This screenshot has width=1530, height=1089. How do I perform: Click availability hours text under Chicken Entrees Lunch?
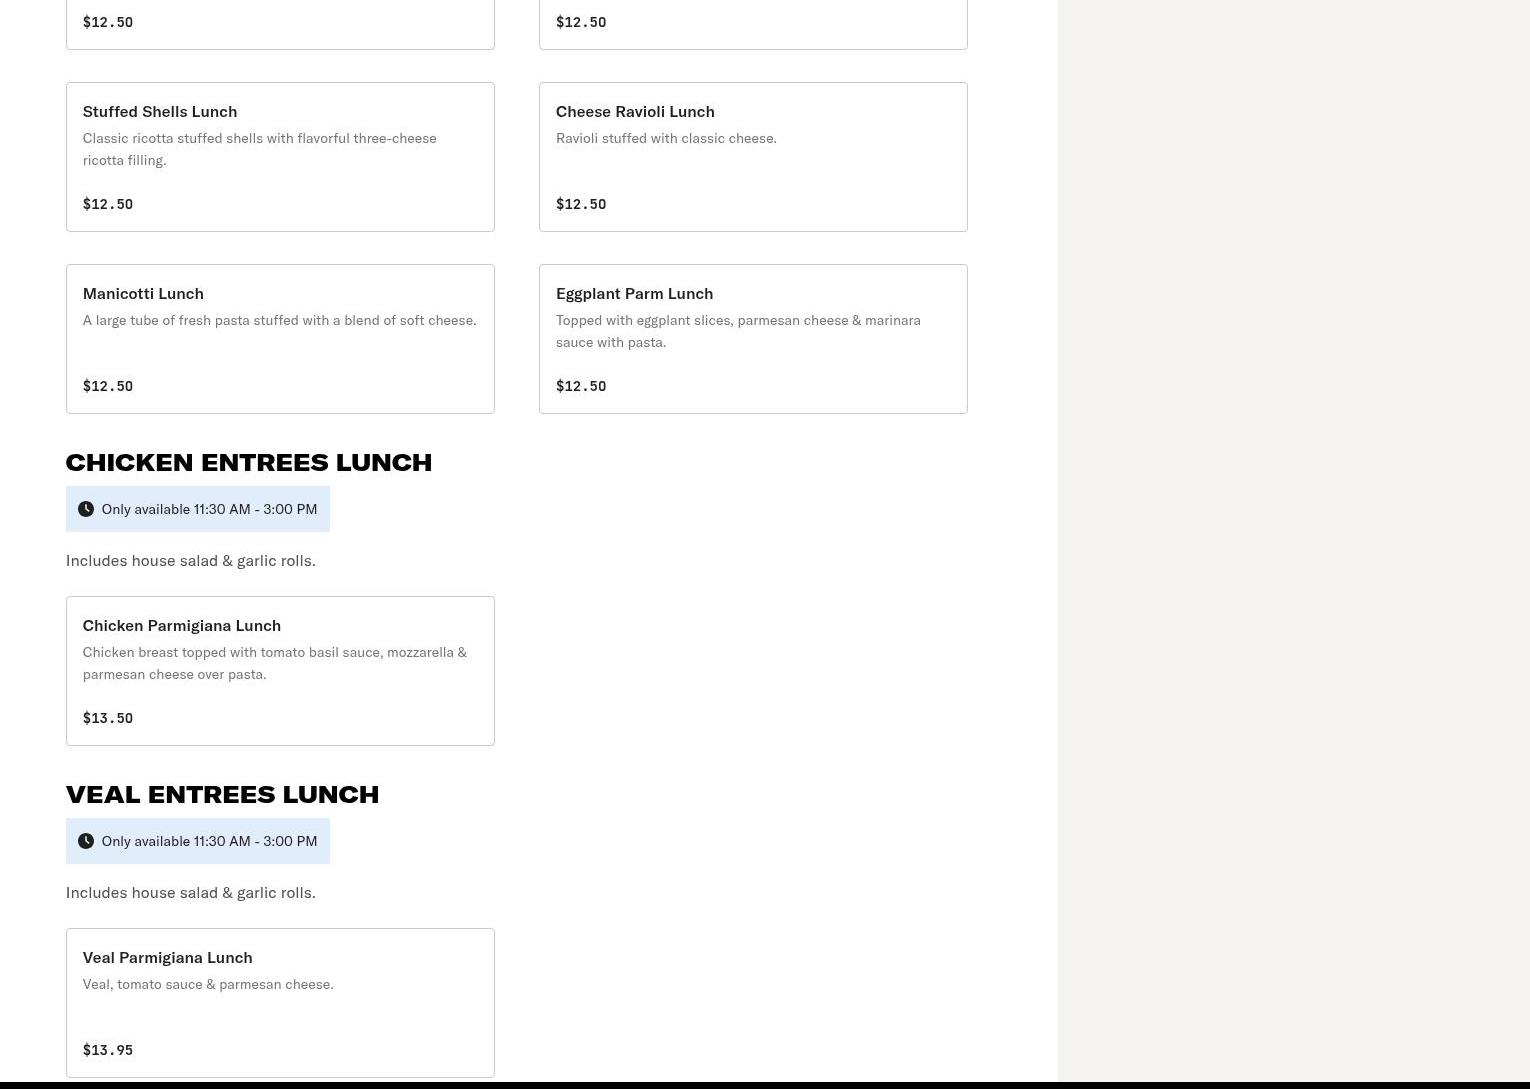(x=209, y=509)
